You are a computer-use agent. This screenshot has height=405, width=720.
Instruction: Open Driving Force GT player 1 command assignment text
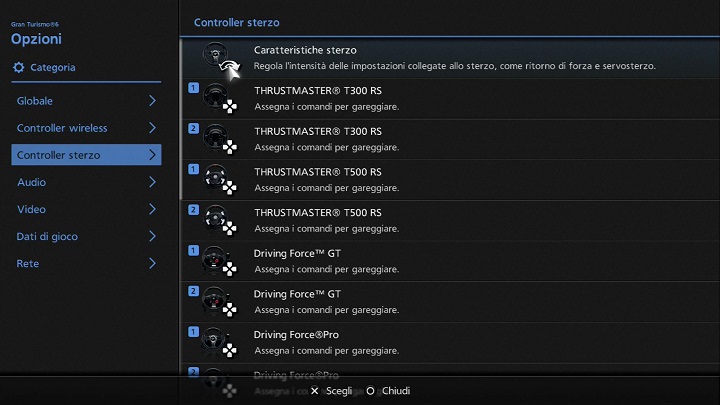326,269
